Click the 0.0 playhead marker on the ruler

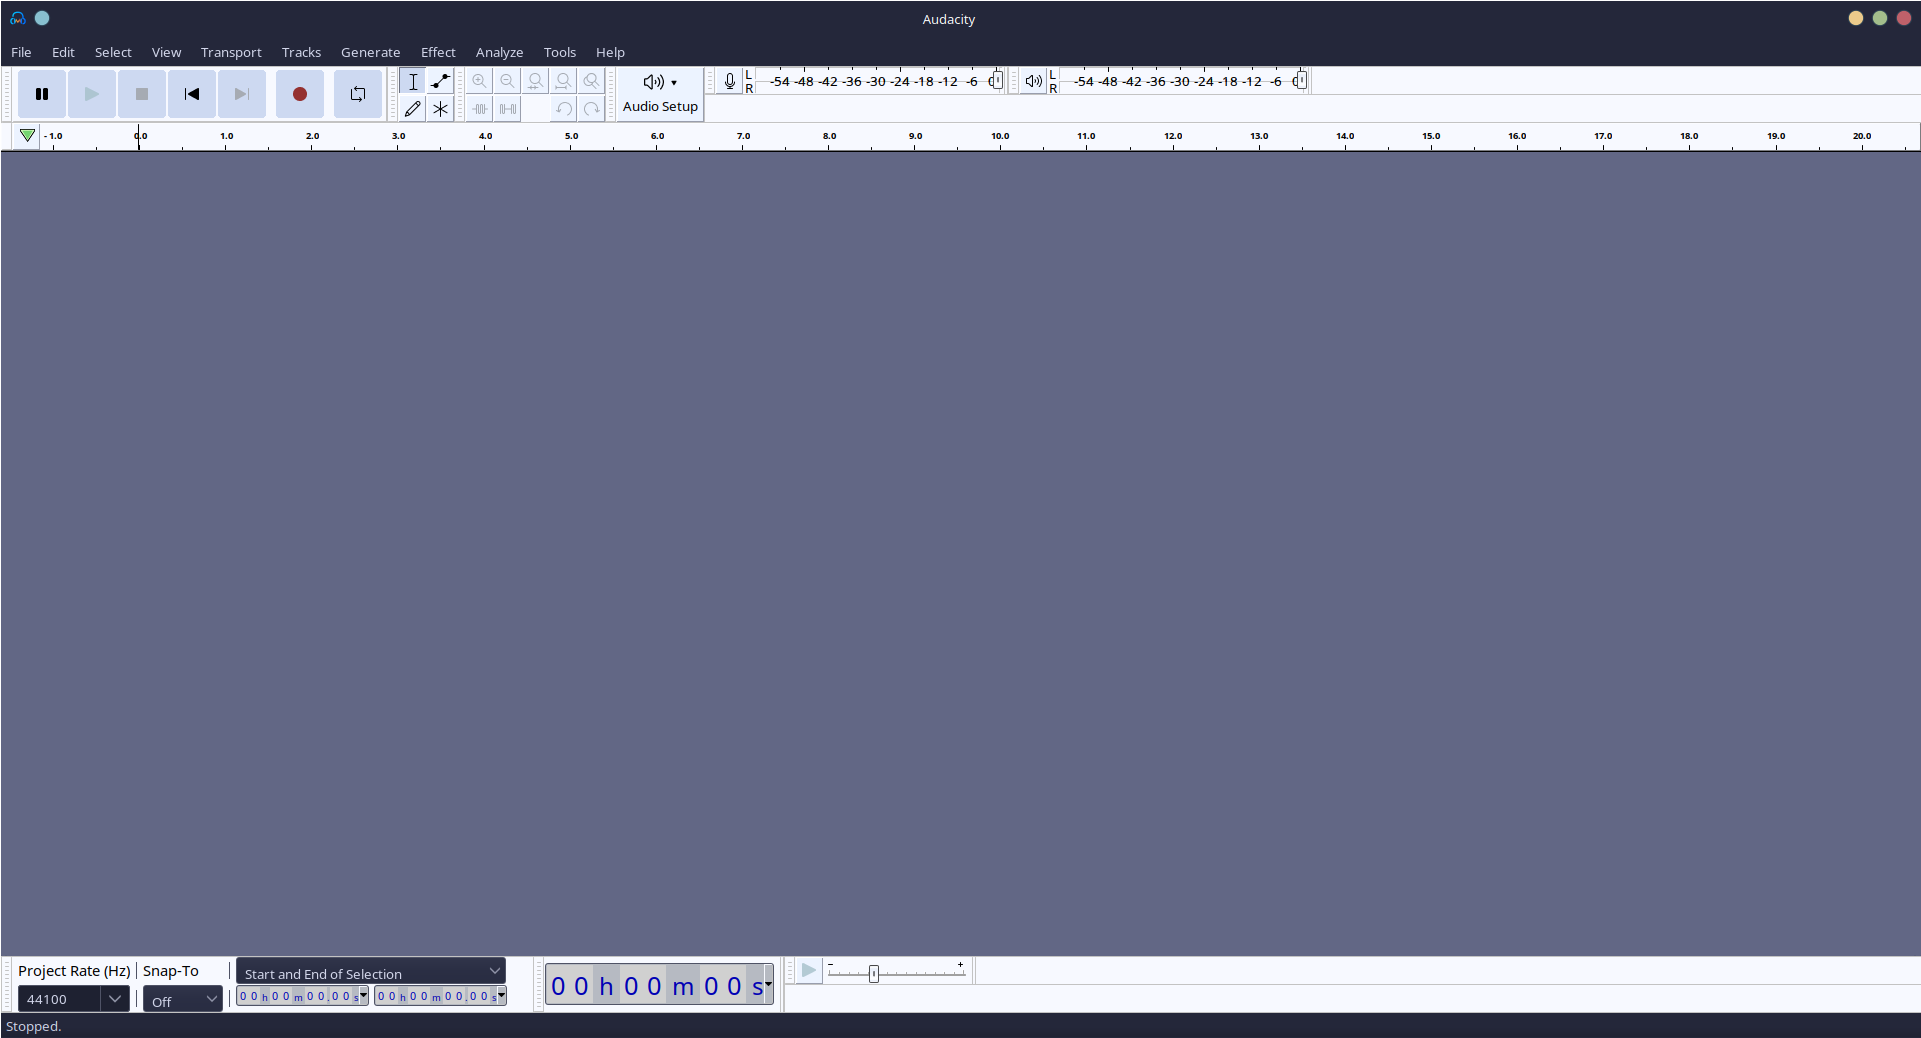[139, 137]
